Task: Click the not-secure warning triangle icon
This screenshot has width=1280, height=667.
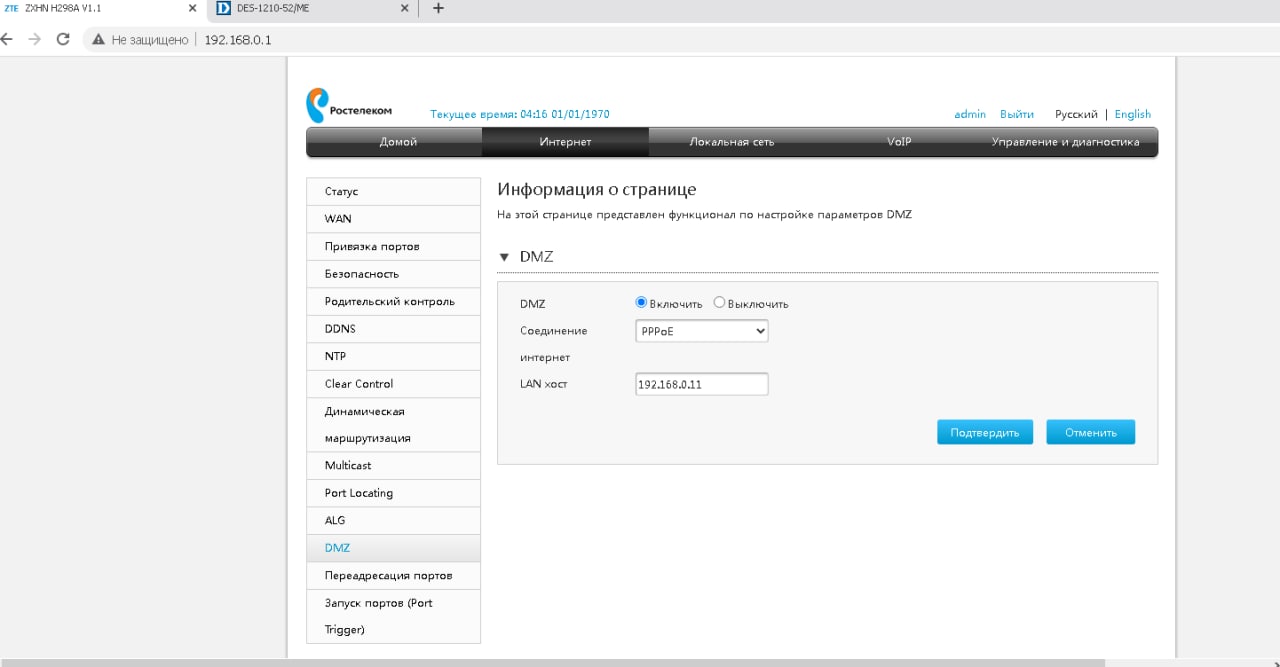Action: point(98,40)
